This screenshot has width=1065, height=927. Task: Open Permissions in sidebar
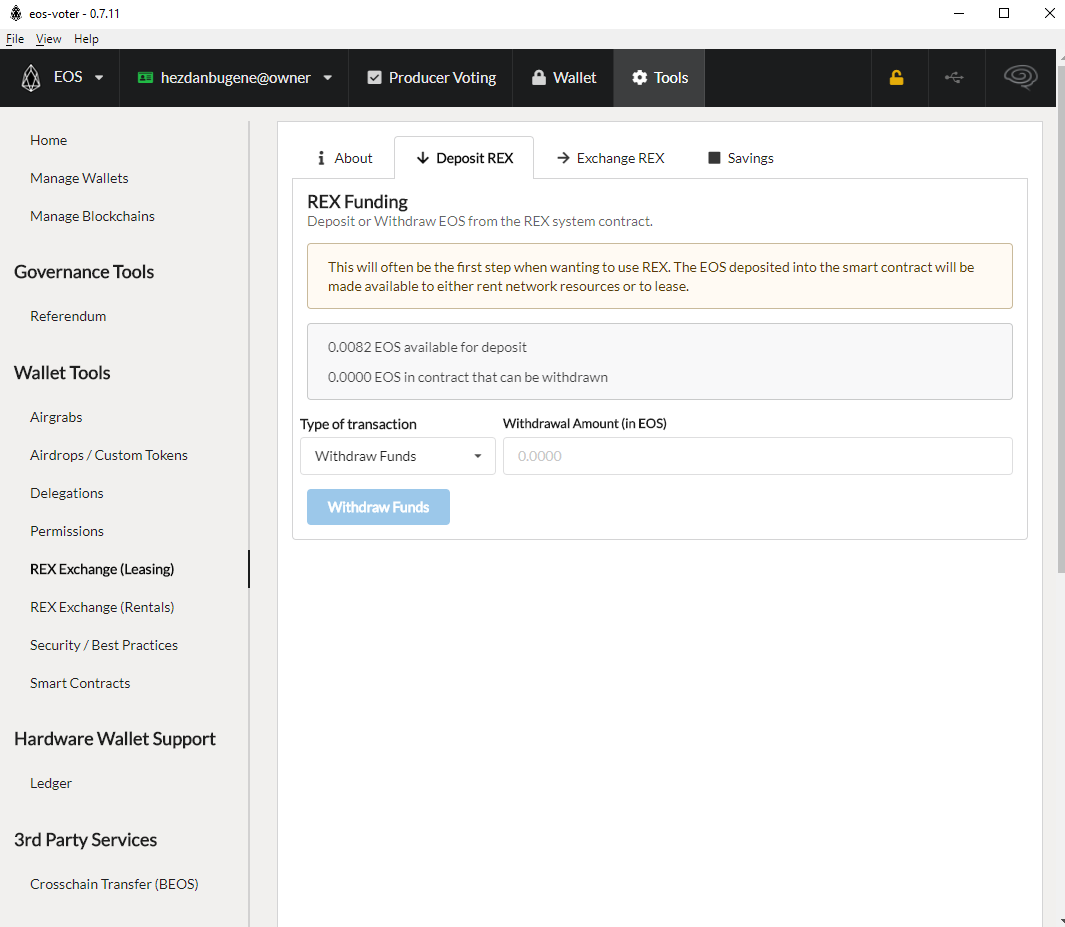pos(67,531)
